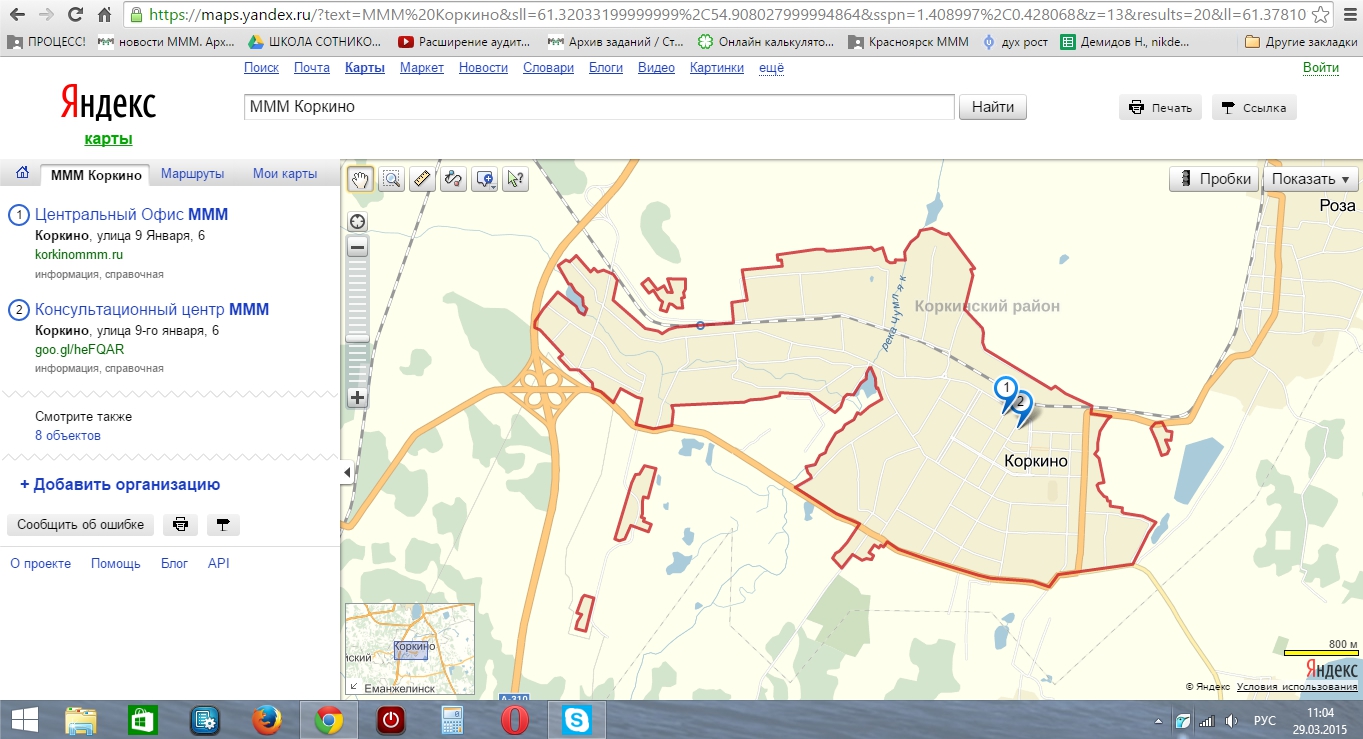Collapse the left search results panel
1363x739 pixels.
pyautogui.click(x=346, y=472)
